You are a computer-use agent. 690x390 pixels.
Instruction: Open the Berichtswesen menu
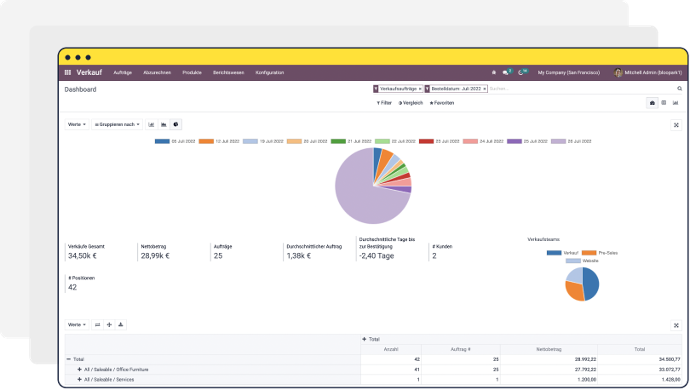228,73
